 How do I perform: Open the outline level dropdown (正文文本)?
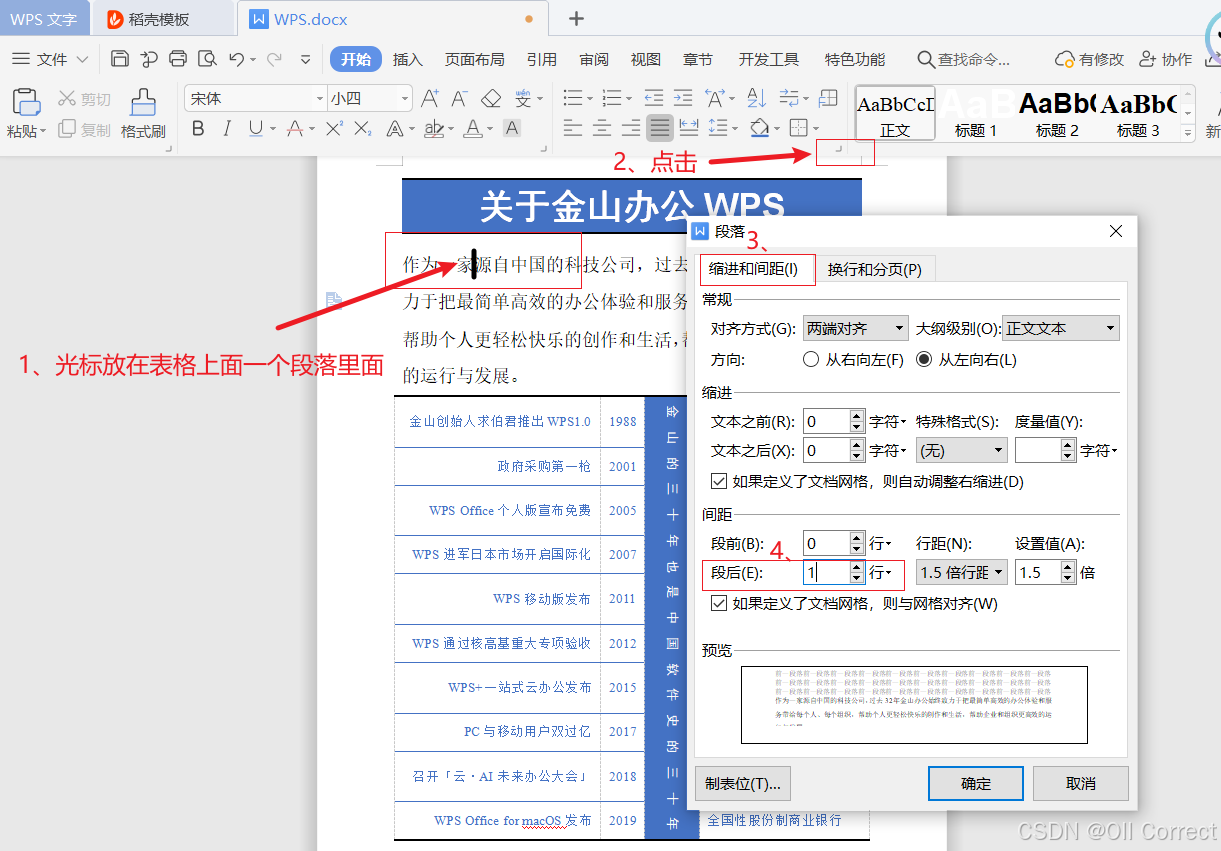point(1061,328)
